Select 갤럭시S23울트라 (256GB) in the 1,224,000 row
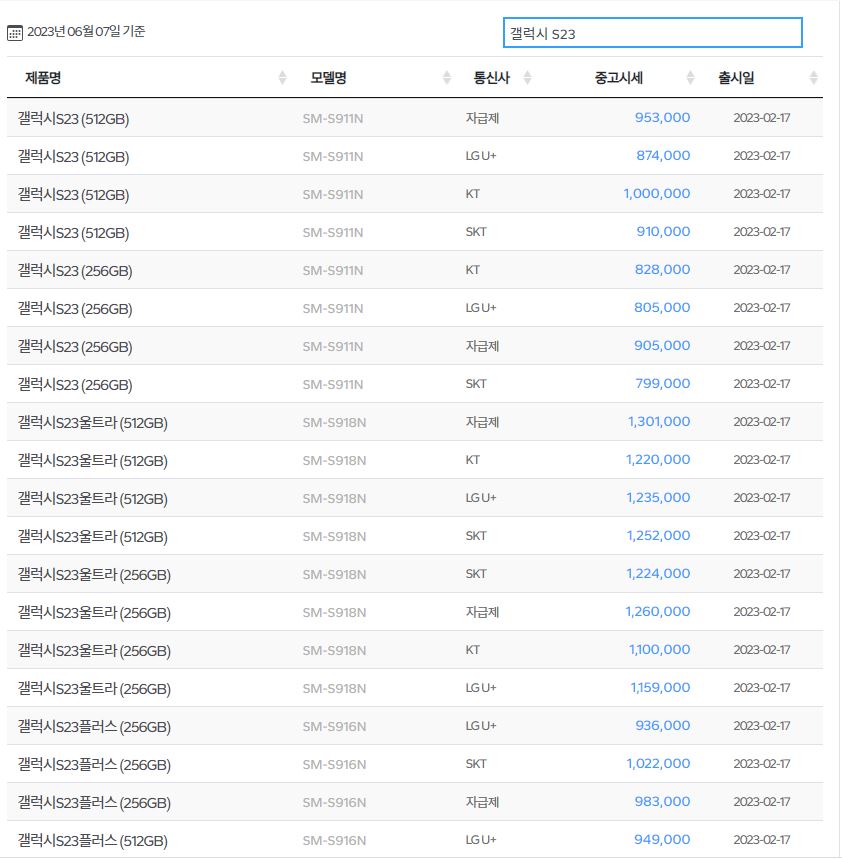This screenshot has width=842, height=859. point(94,575)
